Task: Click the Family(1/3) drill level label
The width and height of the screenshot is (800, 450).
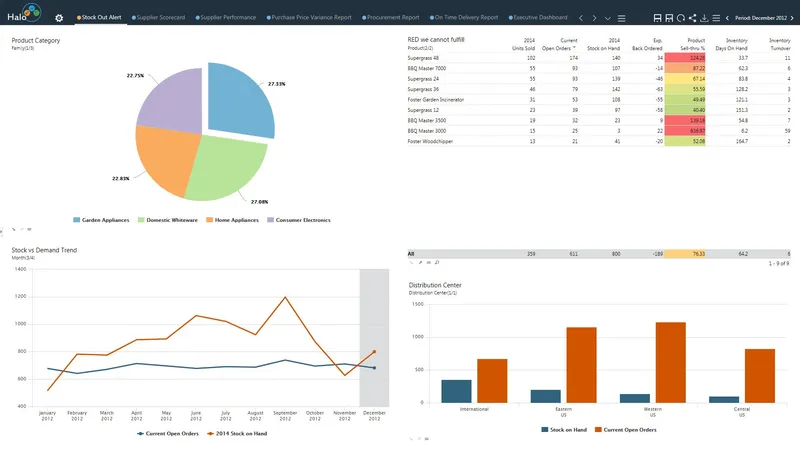Action: coord(23,48)
